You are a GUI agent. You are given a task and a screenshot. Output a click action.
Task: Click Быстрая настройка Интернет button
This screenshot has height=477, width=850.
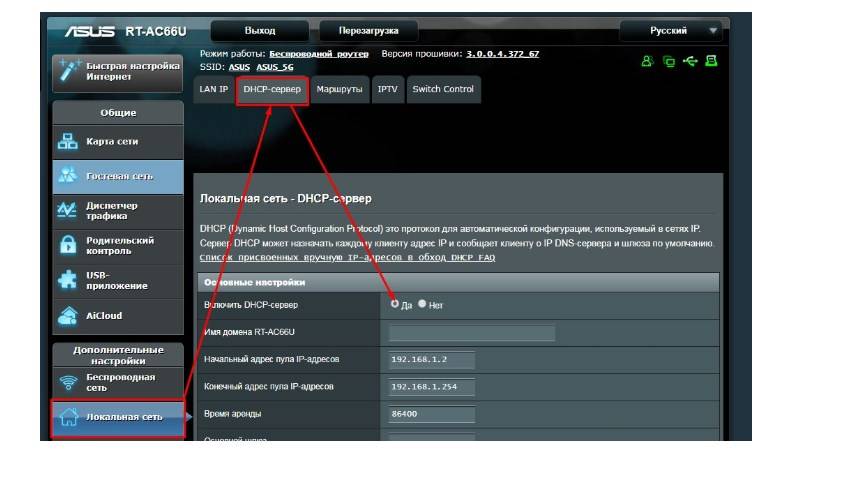(118, 72)
